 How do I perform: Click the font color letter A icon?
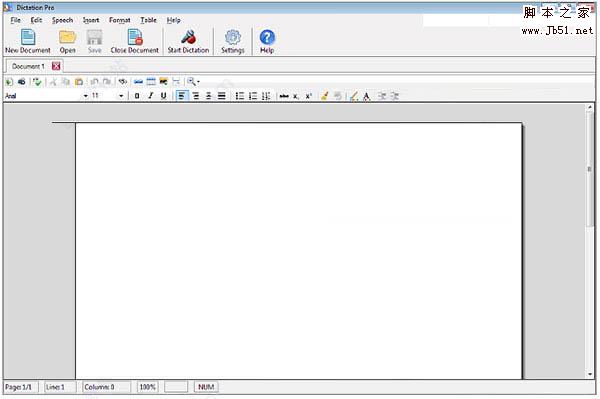click(x=367, y=96)
